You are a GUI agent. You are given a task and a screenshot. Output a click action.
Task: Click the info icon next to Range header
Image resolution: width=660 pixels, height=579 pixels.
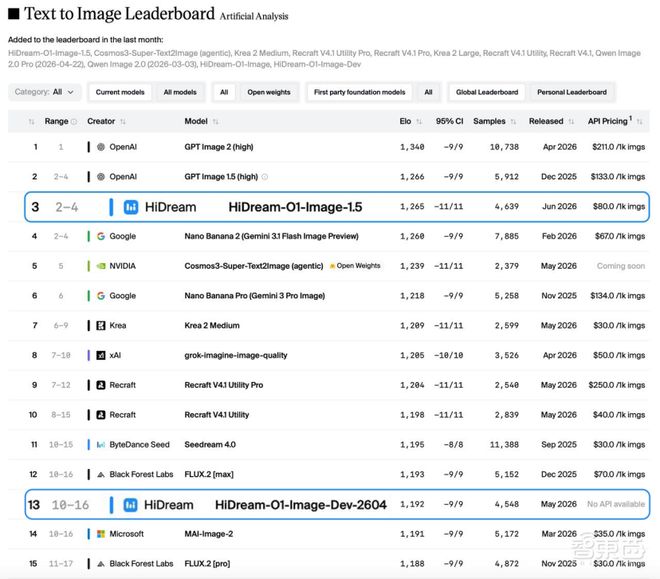(x=74, y=122)
